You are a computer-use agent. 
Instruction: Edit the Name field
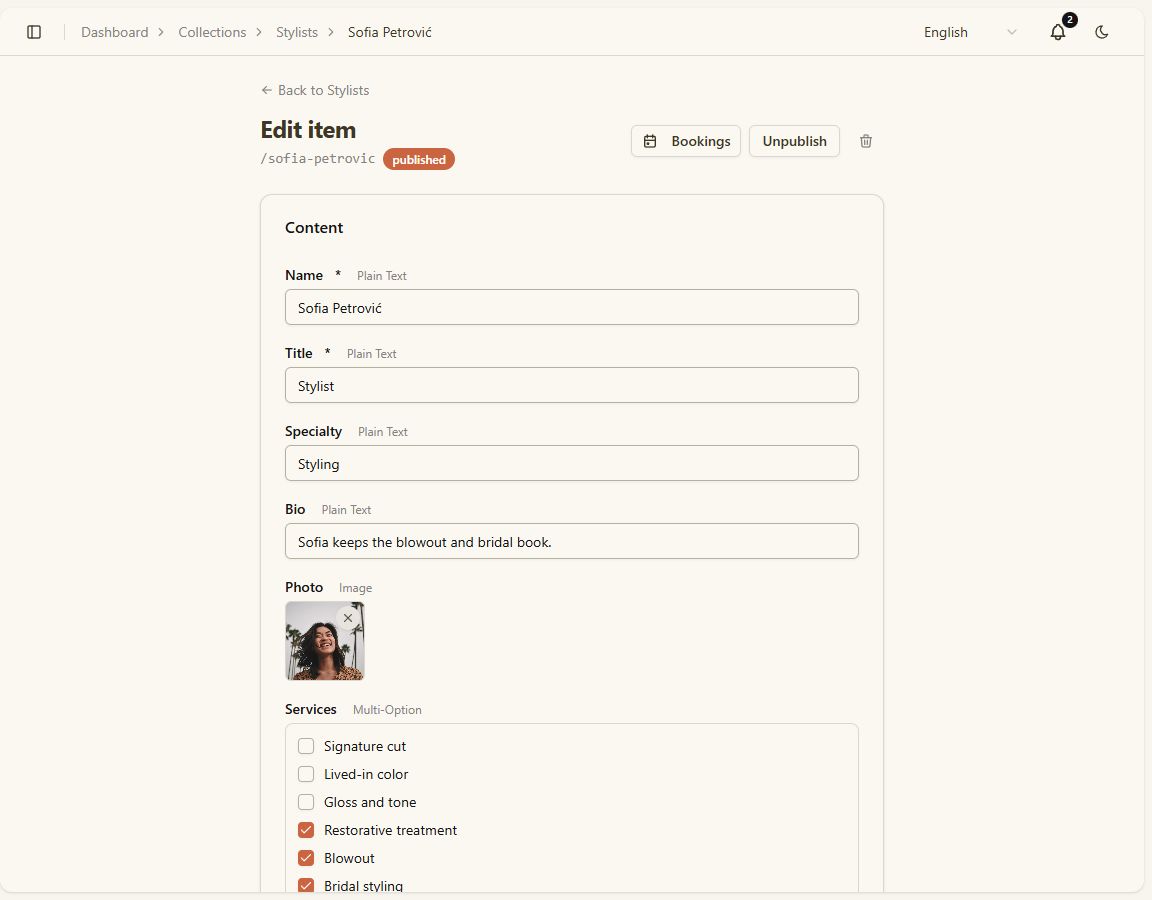(x=572, y=307)
